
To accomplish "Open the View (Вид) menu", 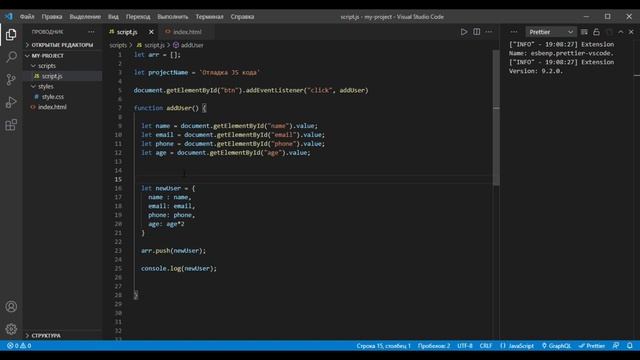I will pyautogui.click(x=113, y=17).
